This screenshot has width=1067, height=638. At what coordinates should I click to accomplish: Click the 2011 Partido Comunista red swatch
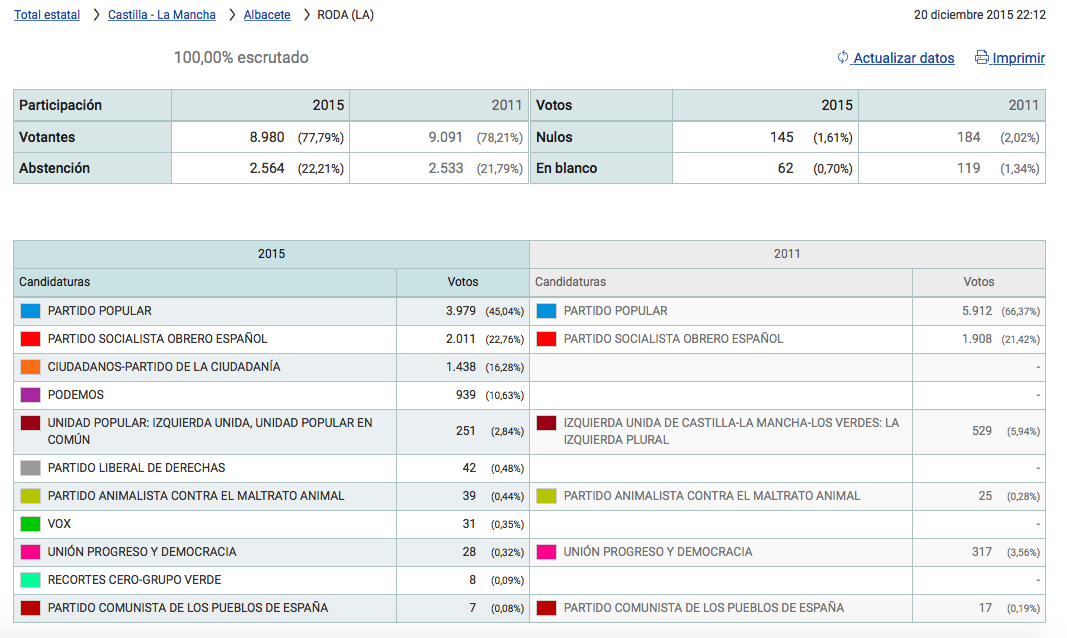[546, 607]
